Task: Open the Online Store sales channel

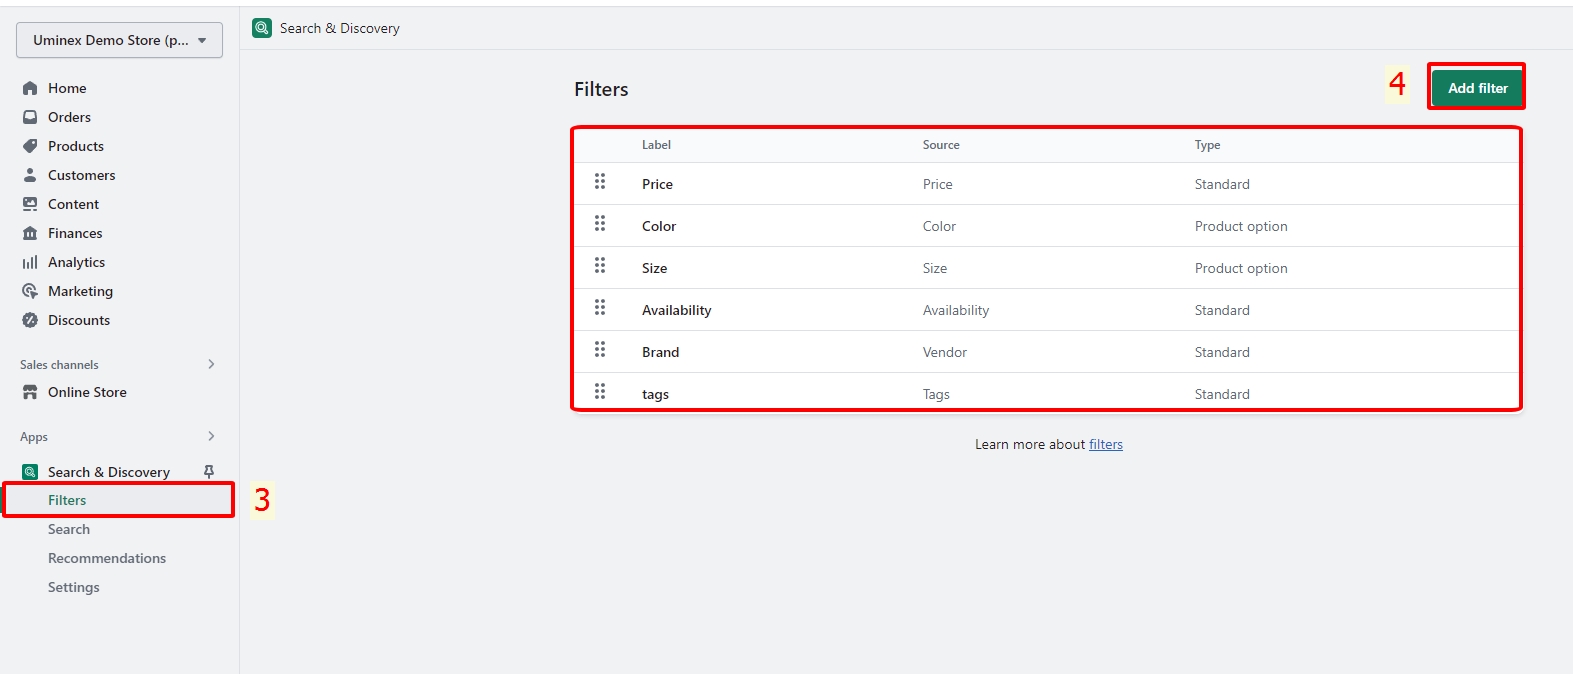Action: pos(87,392)
